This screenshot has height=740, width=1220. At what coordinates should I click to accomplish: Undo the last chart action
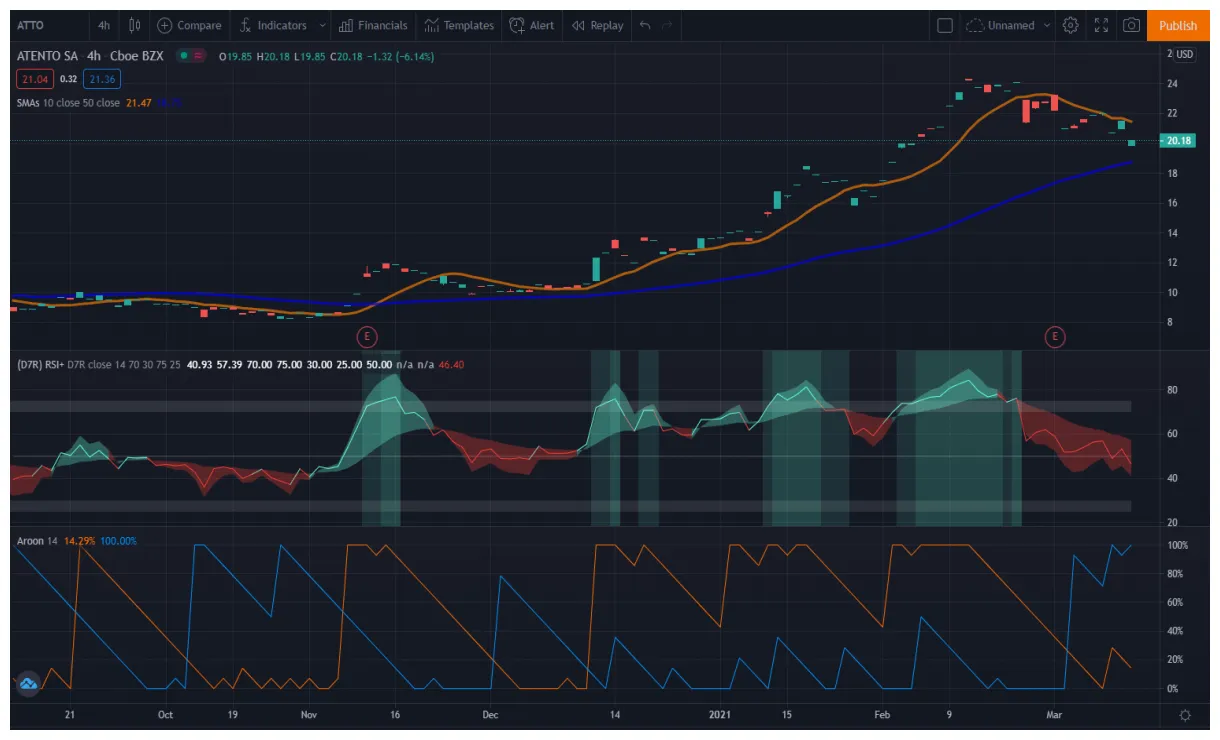644,25
